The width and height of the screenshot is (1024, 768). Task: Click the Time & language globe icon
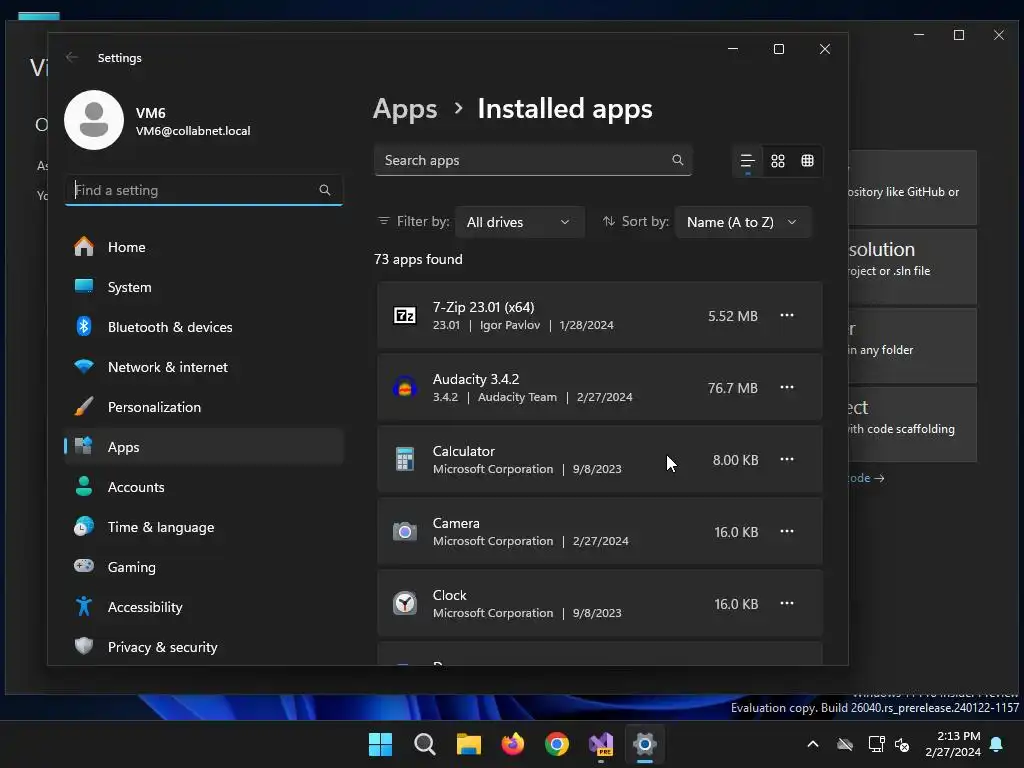(x=84, y=526)
